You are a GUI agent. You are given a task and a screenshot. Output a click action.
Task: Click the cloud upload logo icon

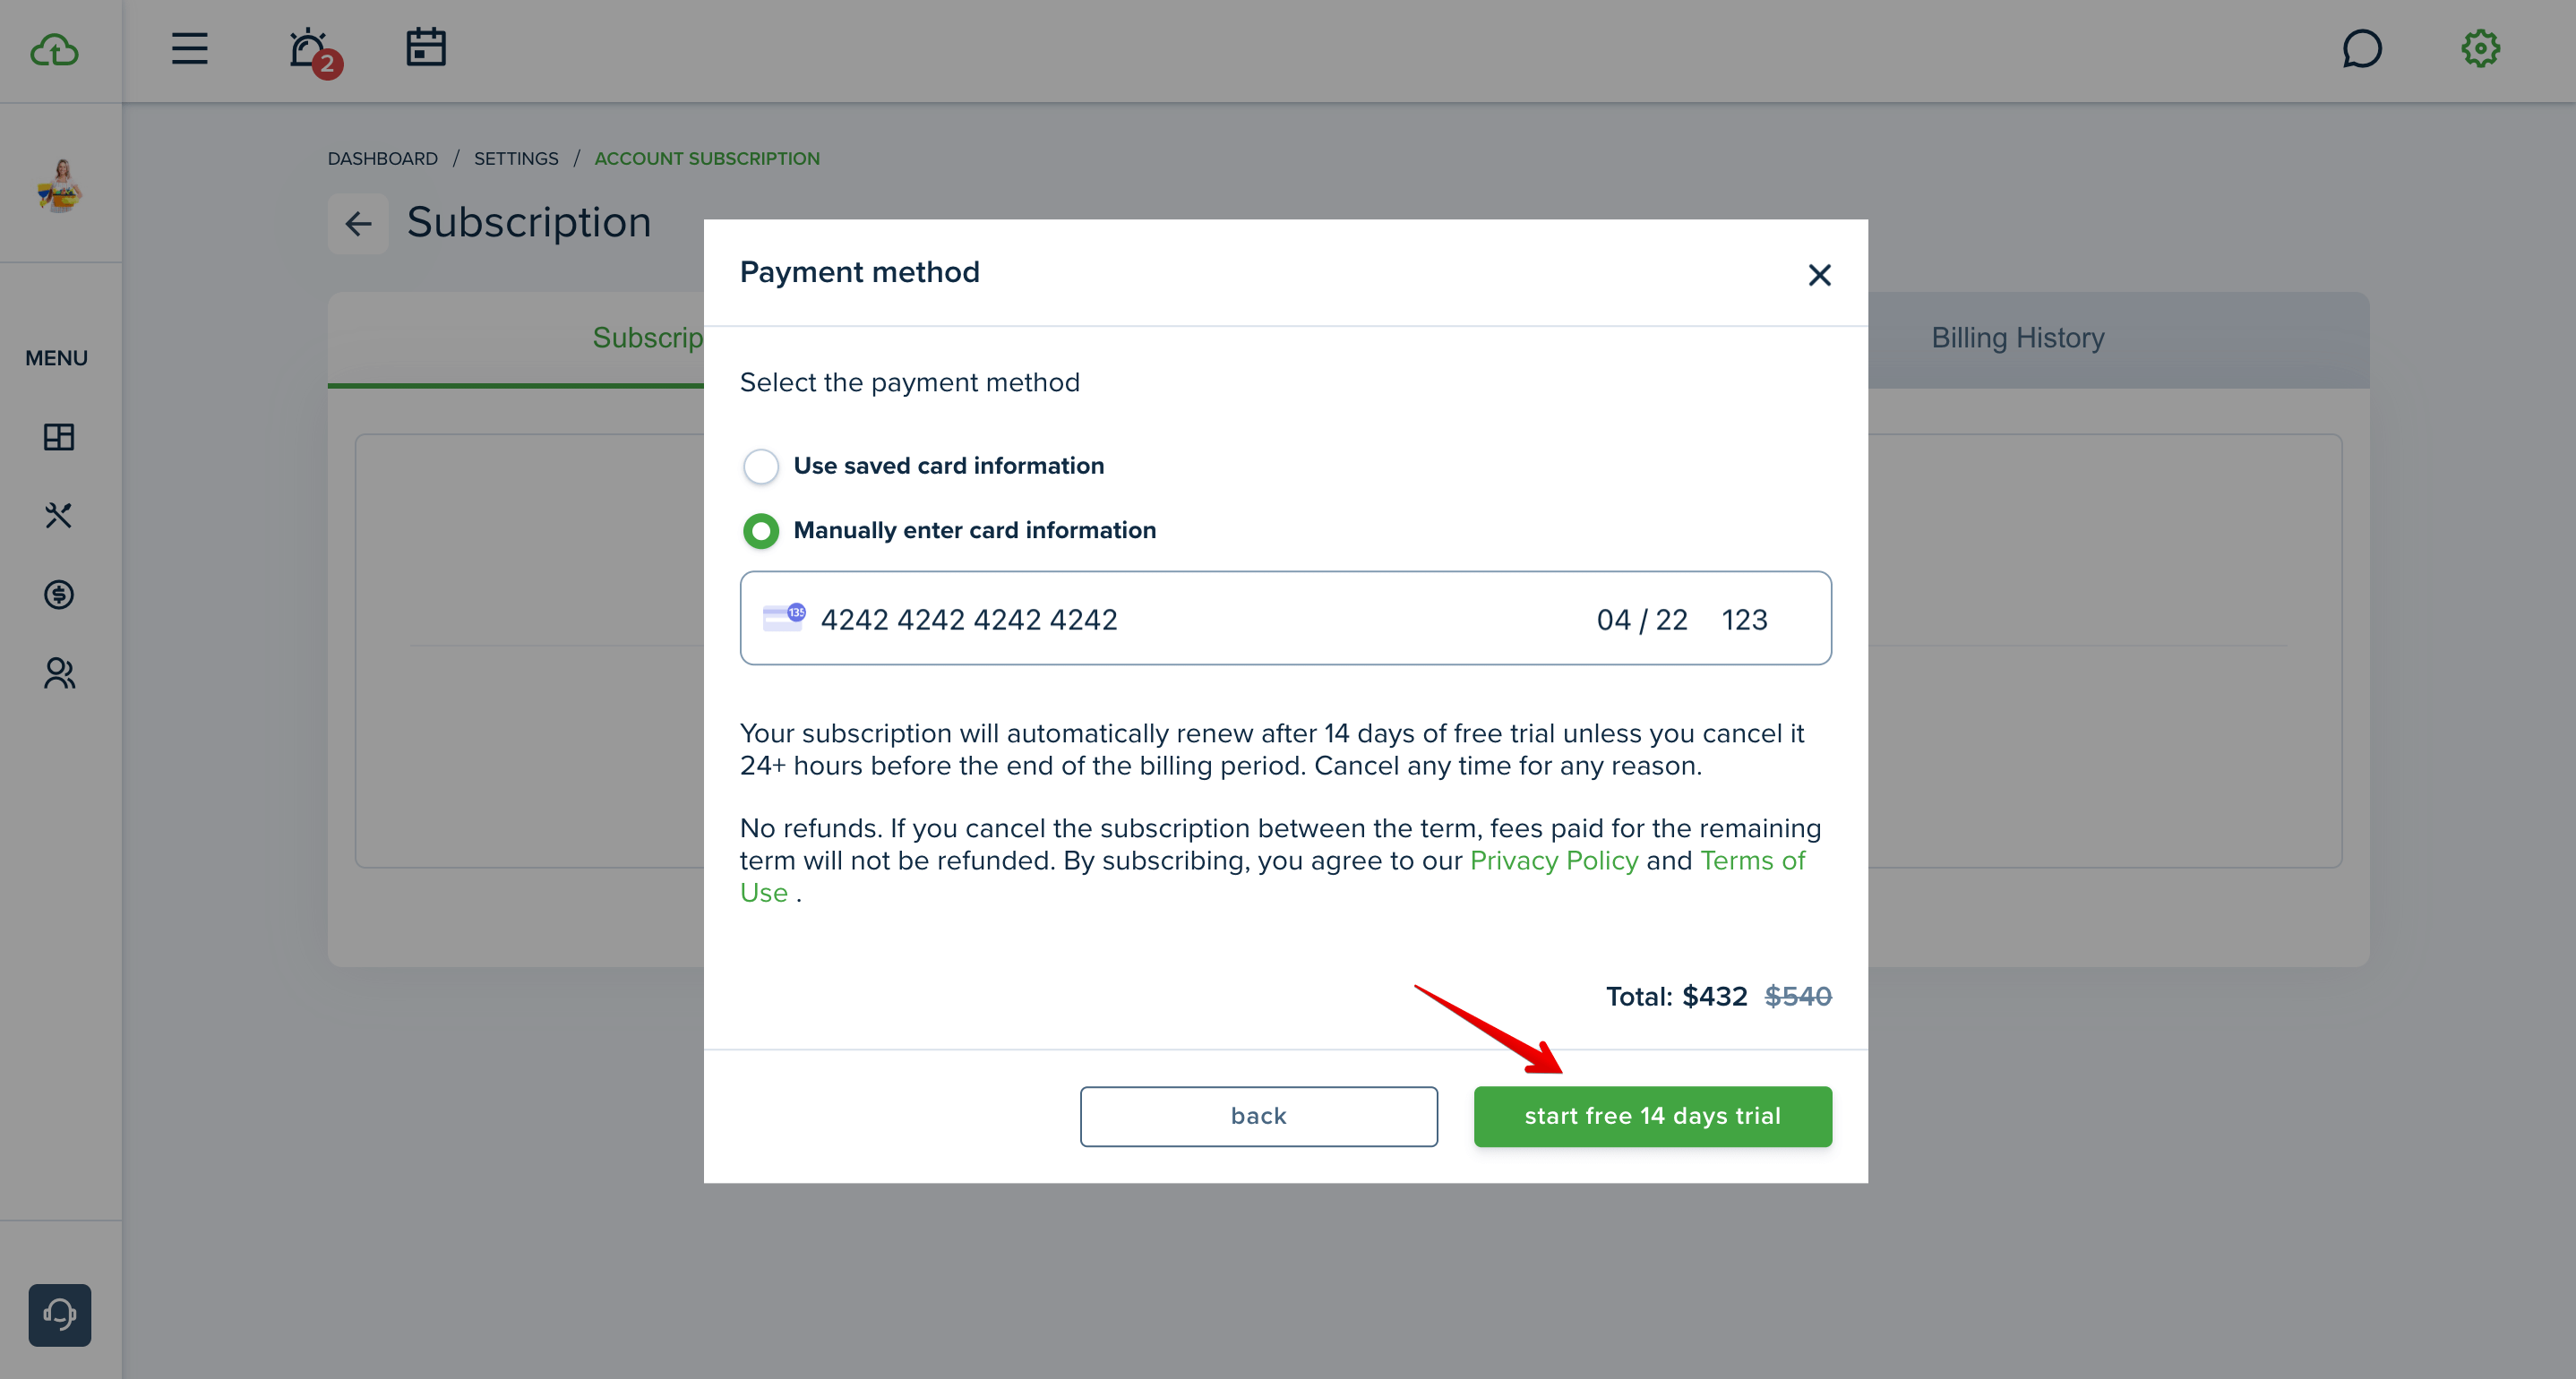point(54,49)
